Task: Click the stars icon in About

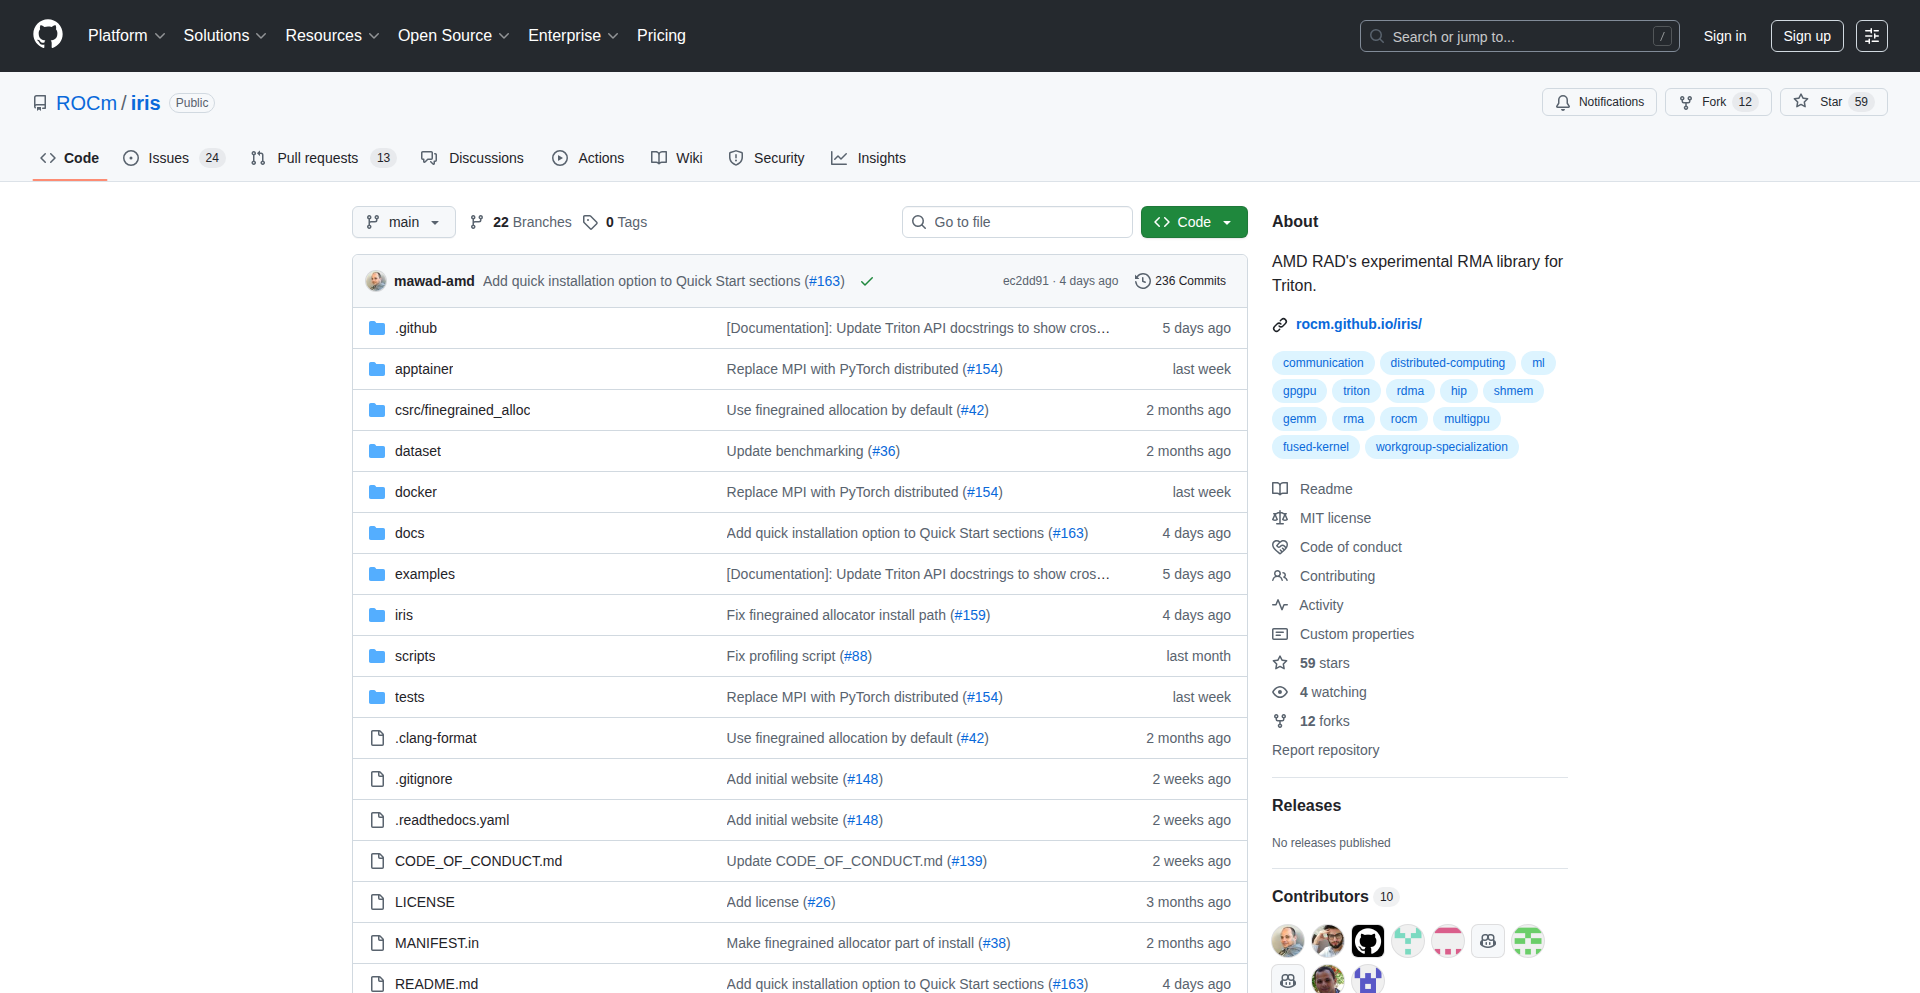Action: [x=1280, y=663]
